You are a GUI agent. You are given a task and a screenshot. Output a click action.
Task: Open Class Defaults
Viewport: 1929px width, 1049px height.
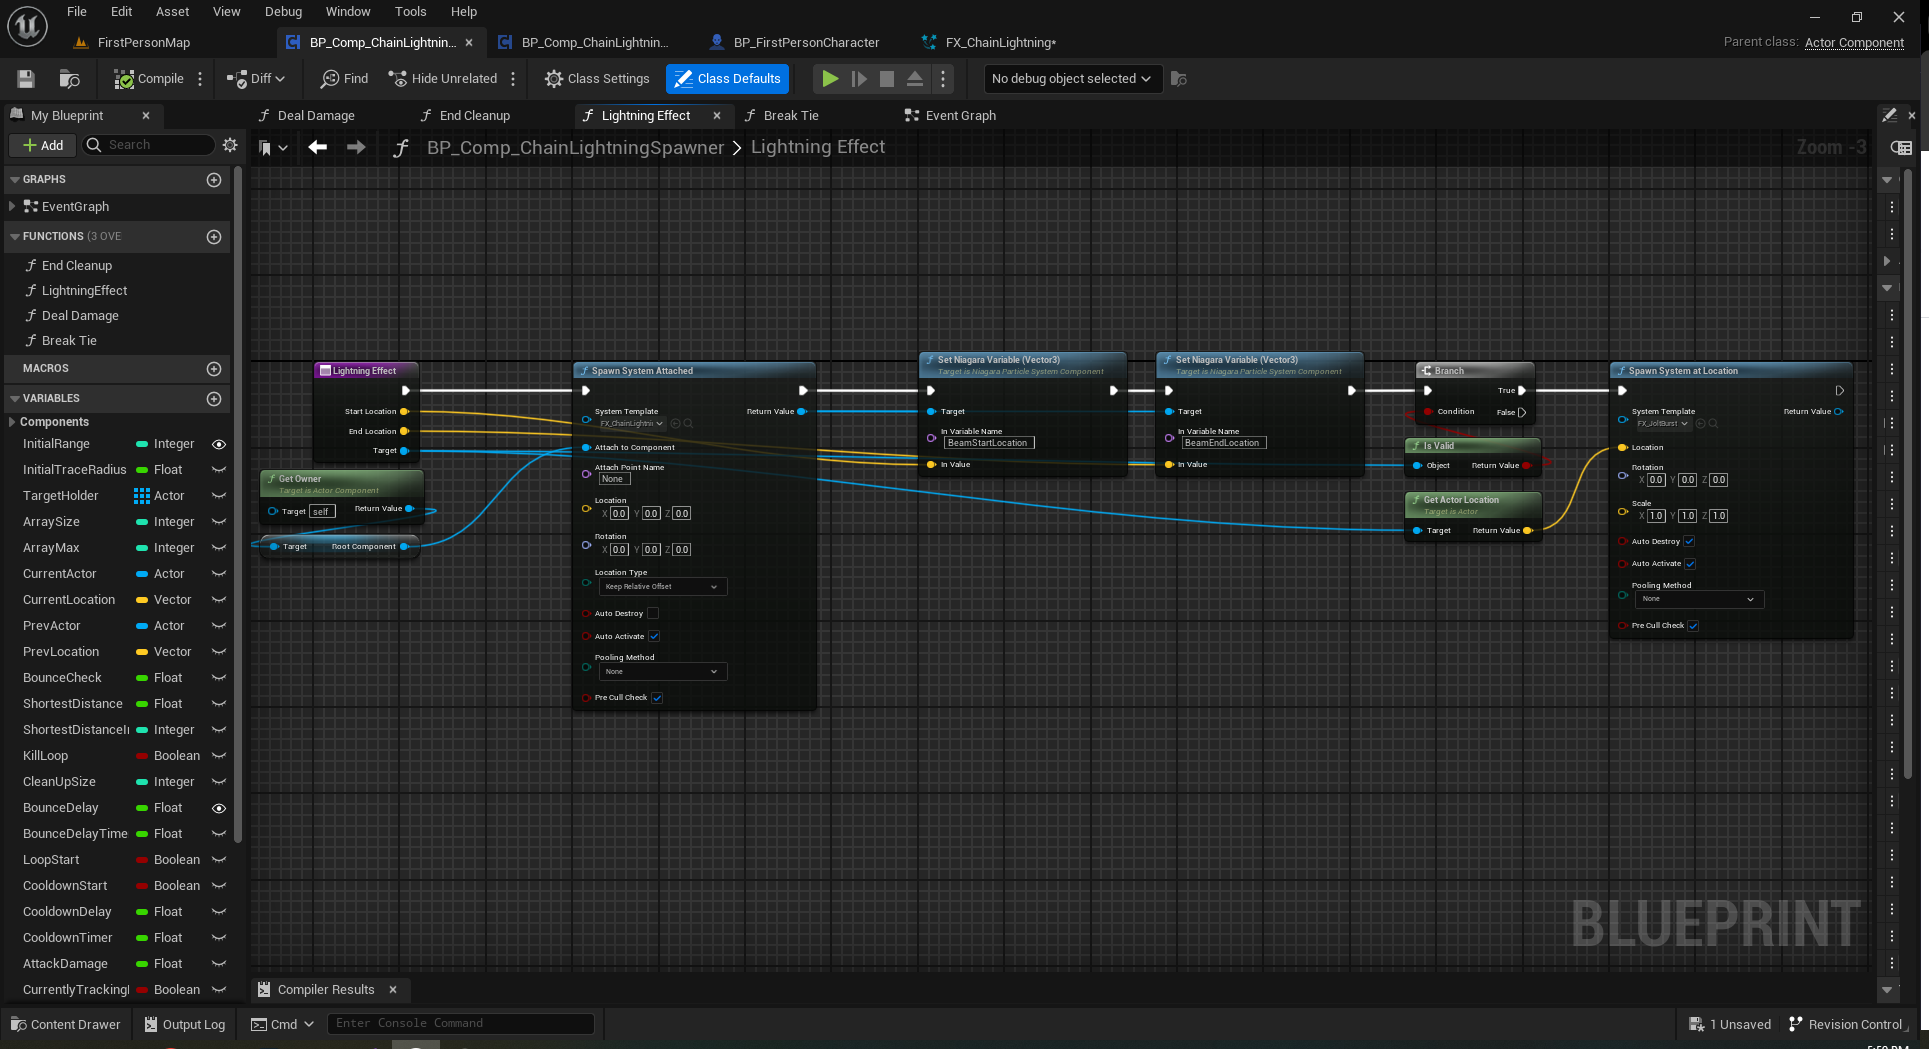click(x=727, y=79)
